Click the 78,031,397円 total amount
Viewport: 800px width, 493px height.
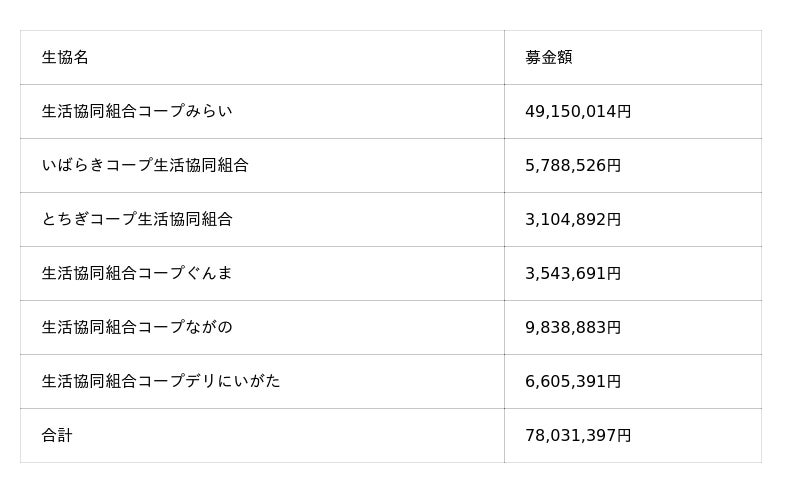(578, 436)
